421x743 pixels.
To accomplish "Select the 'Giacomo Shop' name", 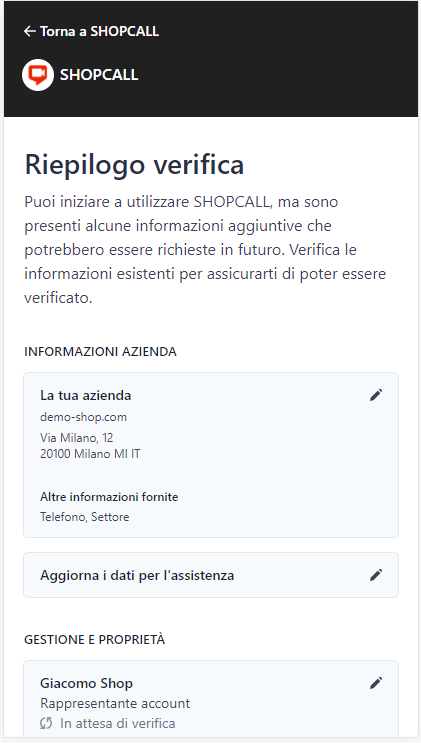I will coord(86,683).
